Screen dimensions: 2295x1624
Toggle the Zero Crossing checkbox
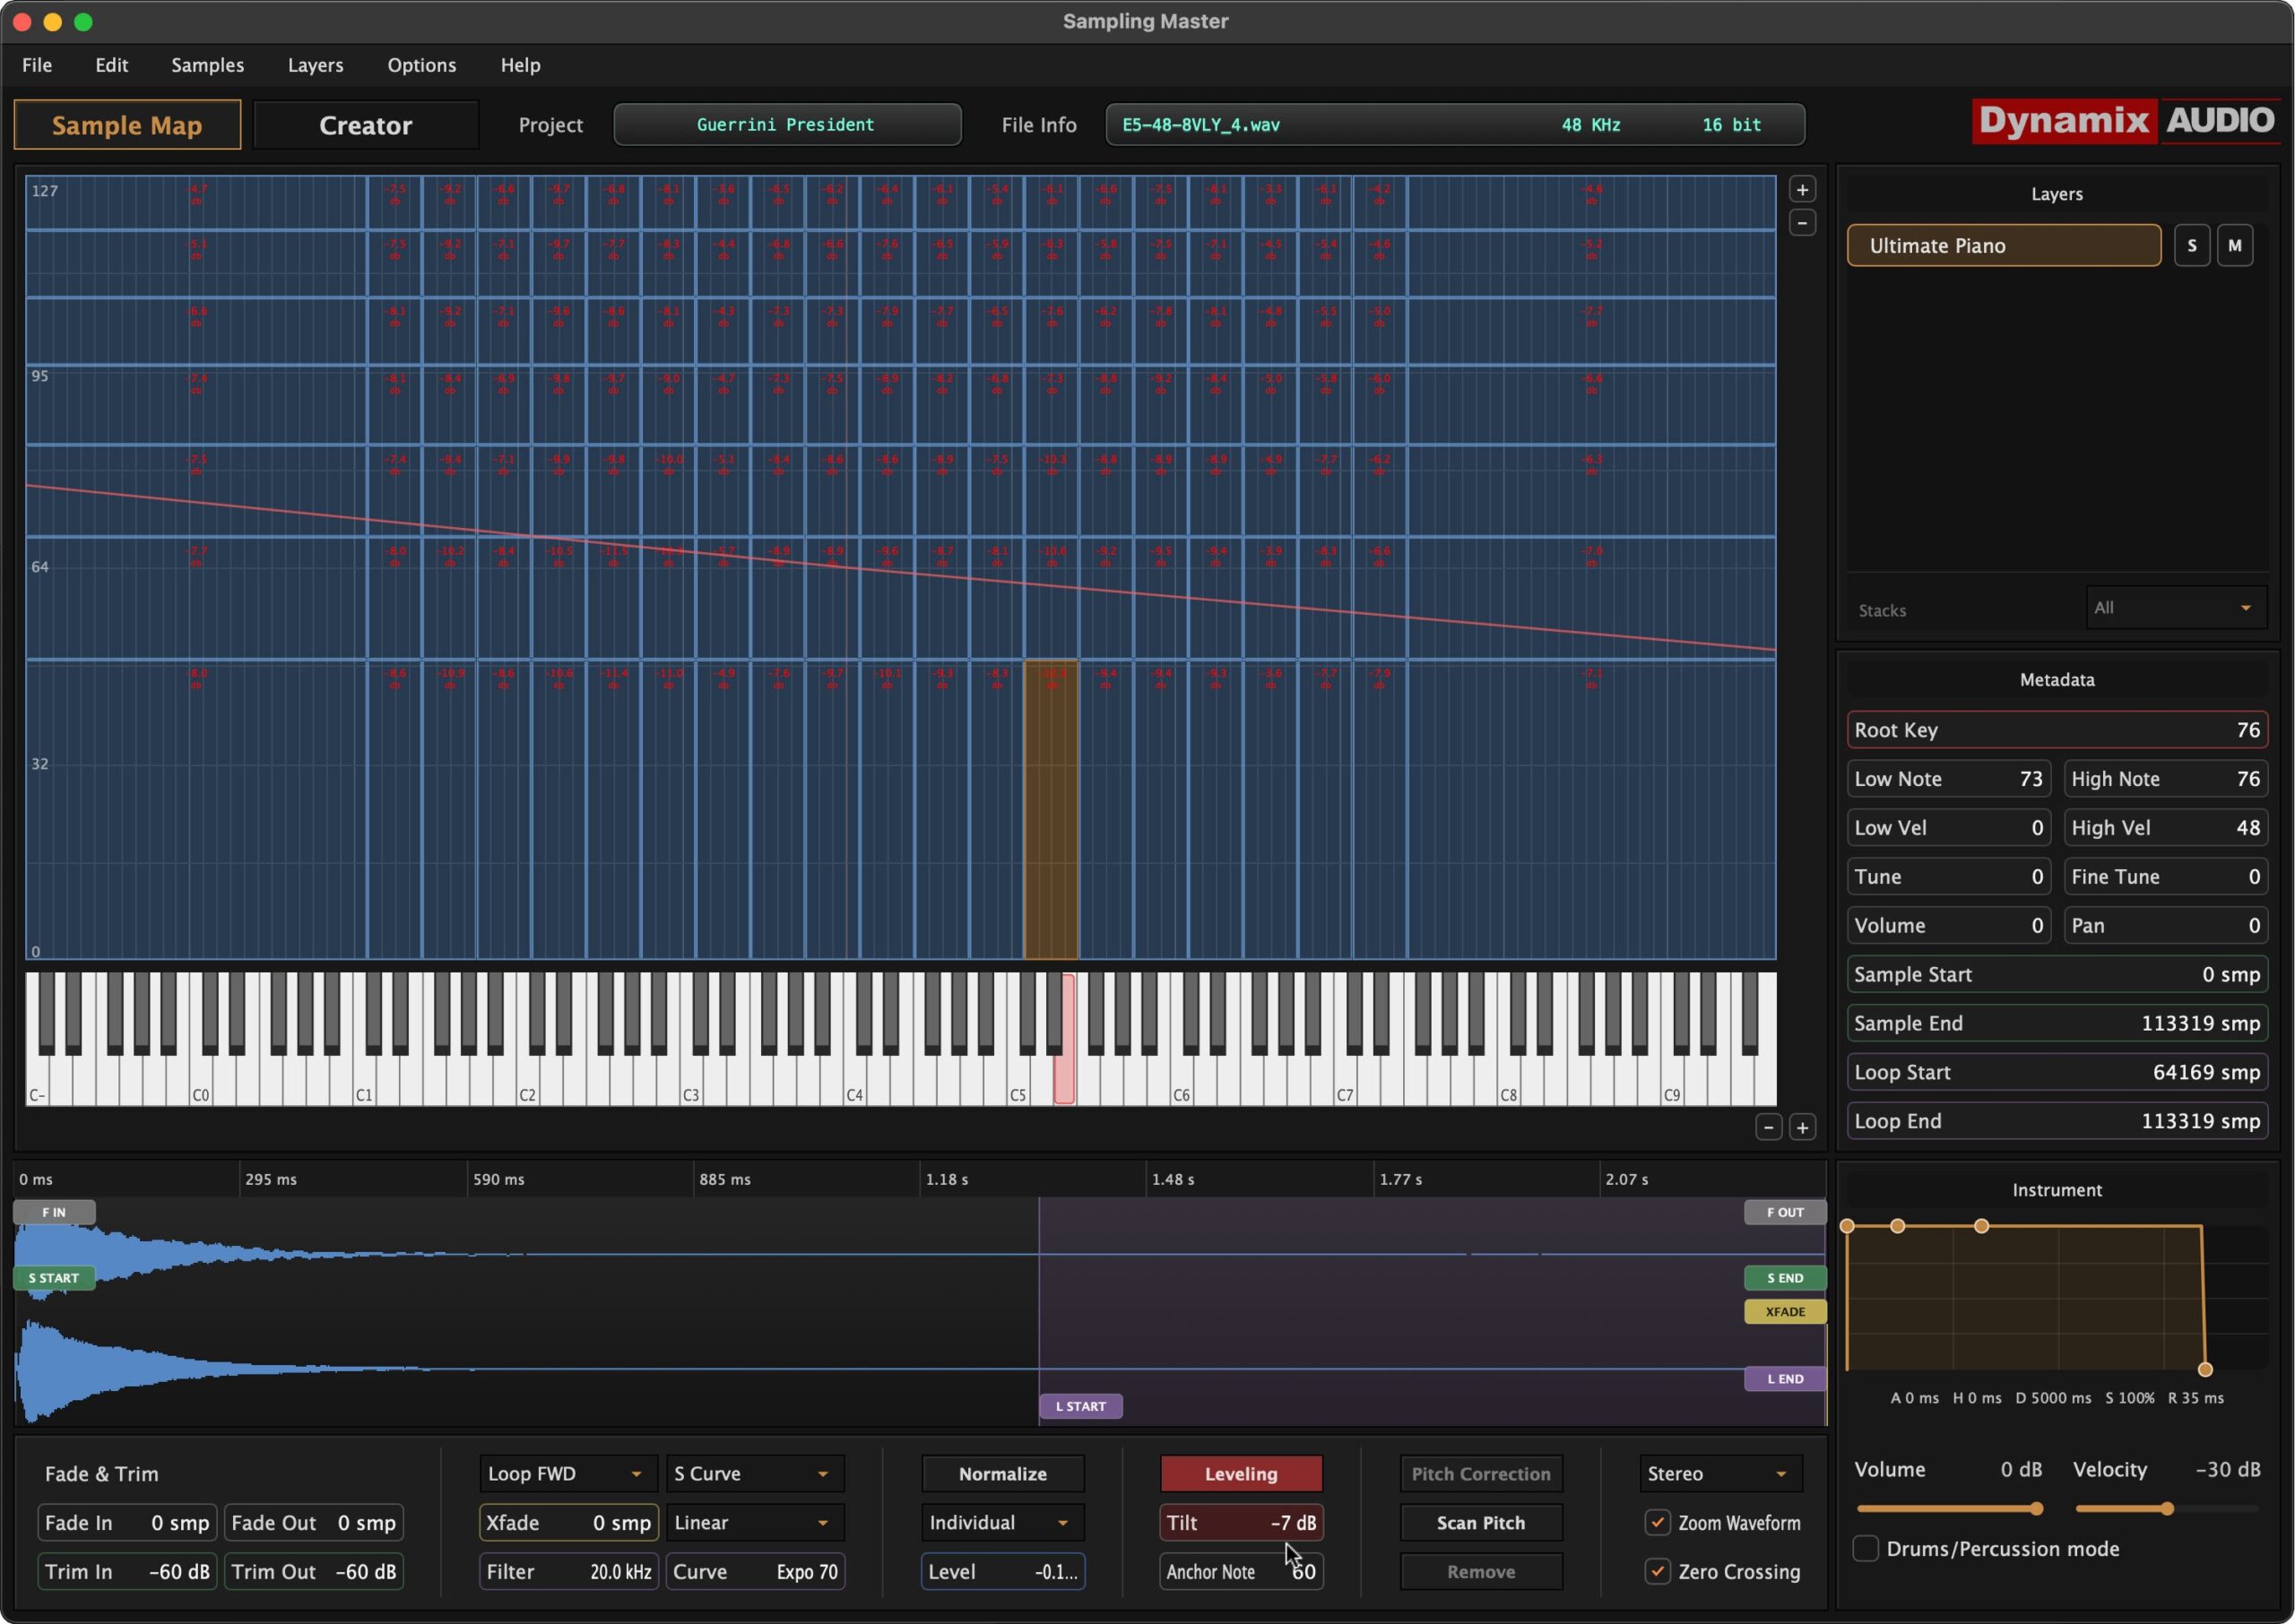[x=1657, y=1571]
